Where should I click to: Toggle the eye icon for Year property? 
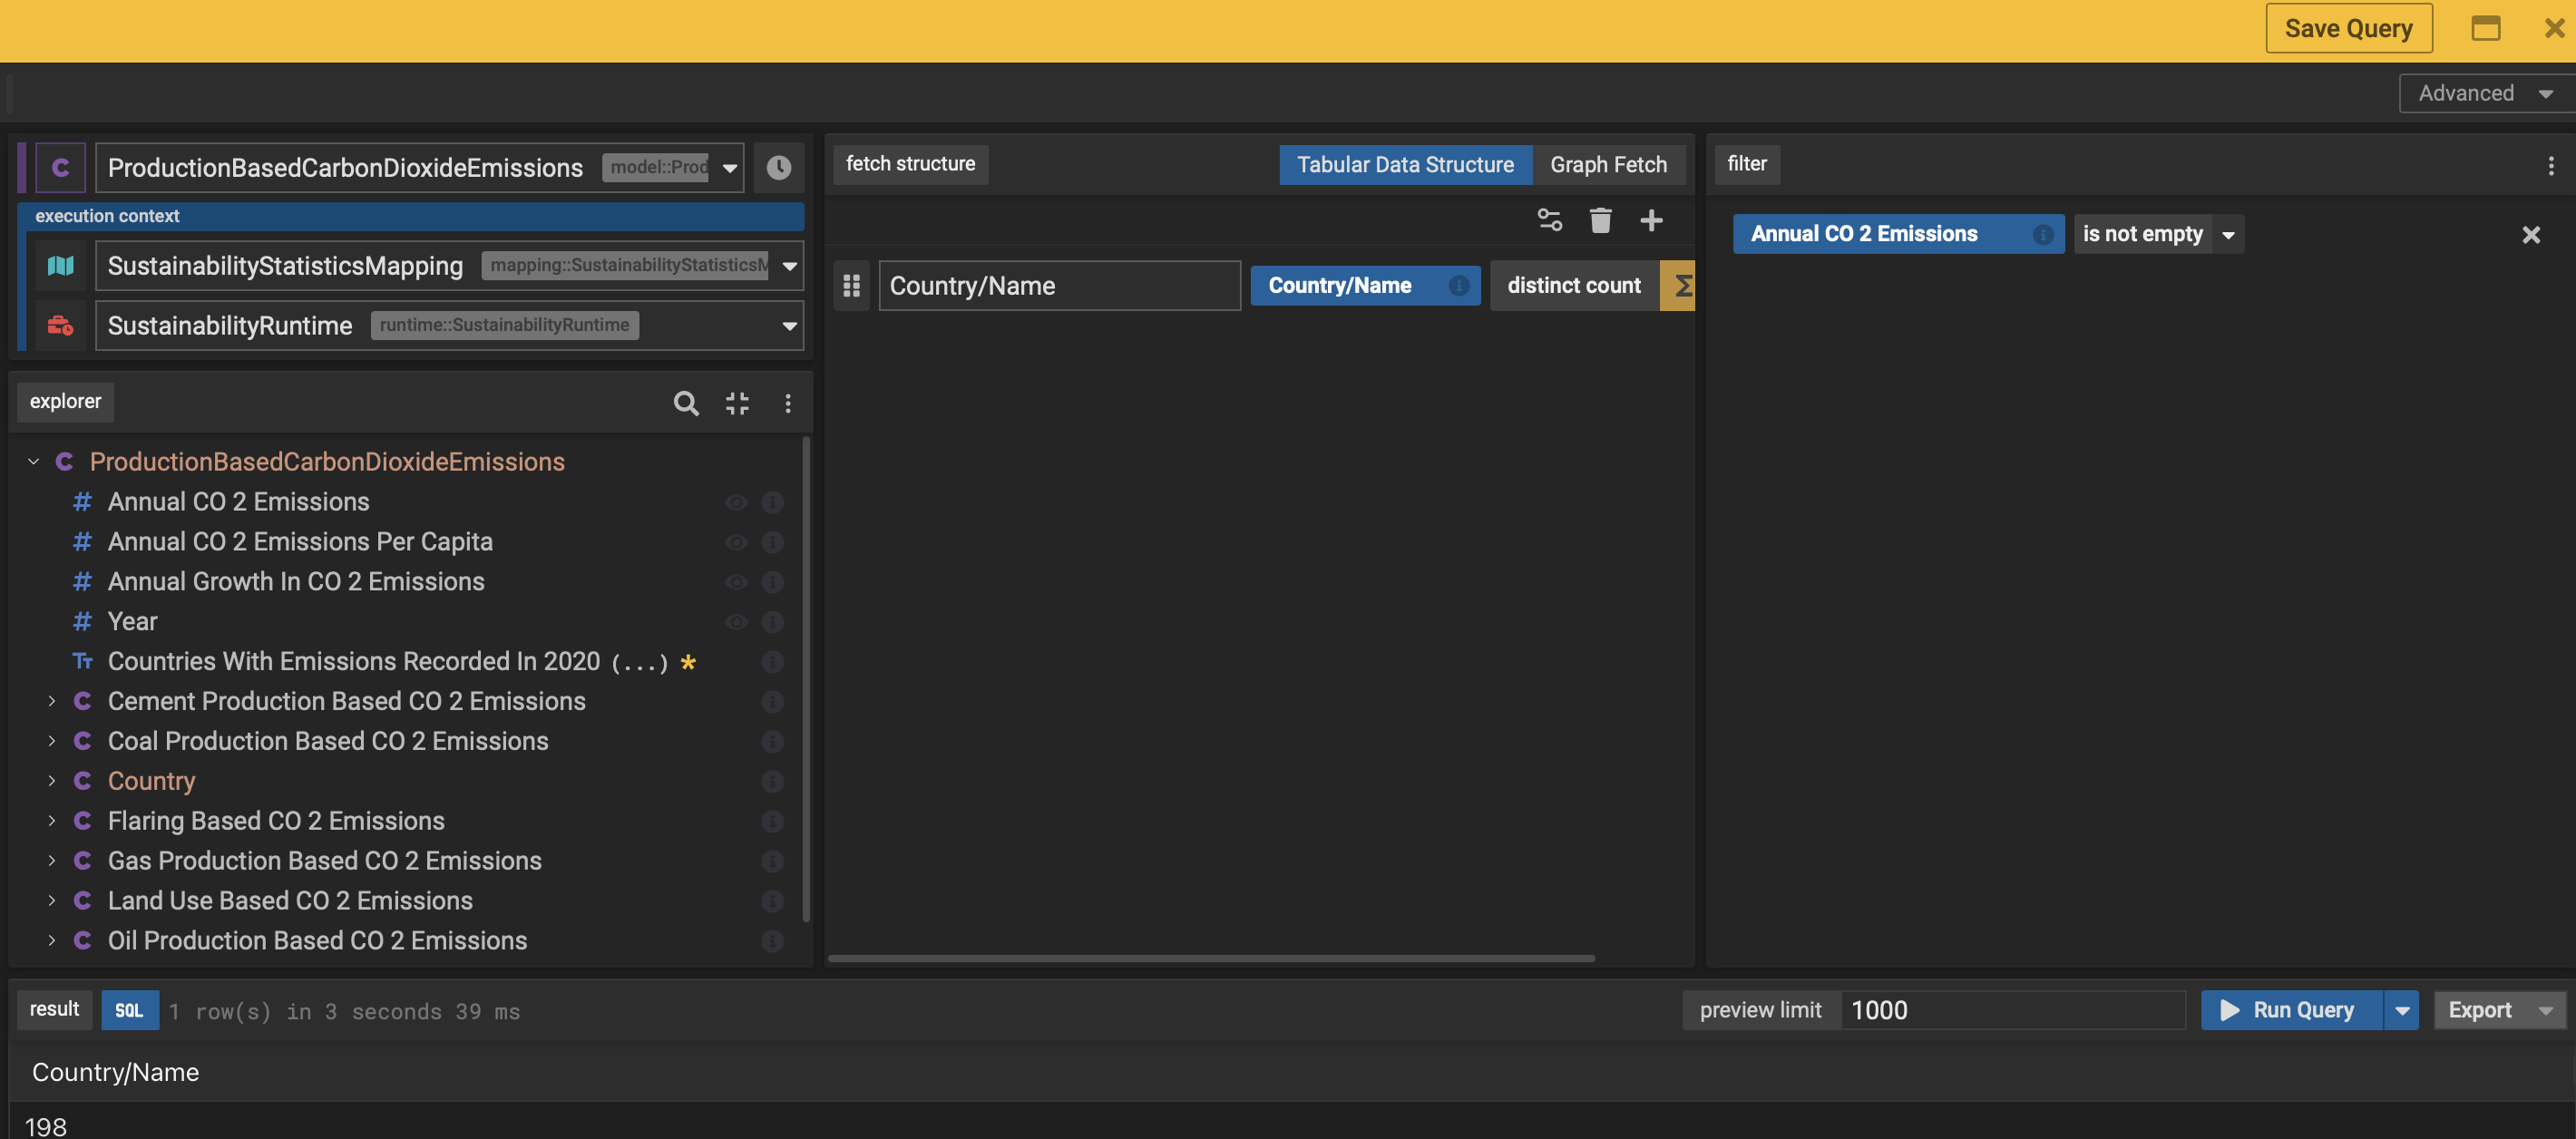(x=736, y=622)
